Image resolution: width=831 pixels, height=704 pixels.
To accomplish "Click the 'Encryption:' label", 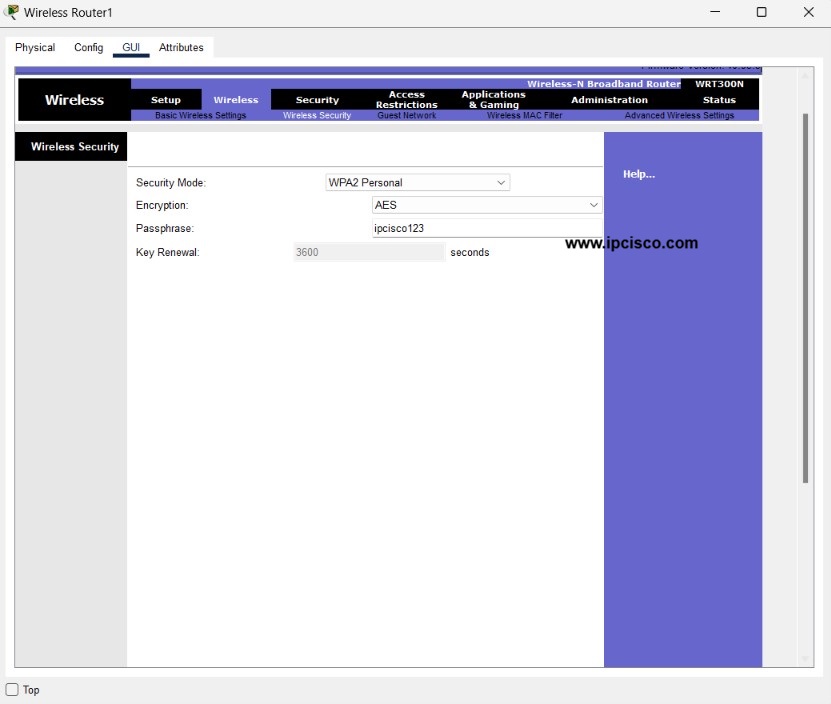I will click(162, 205).
